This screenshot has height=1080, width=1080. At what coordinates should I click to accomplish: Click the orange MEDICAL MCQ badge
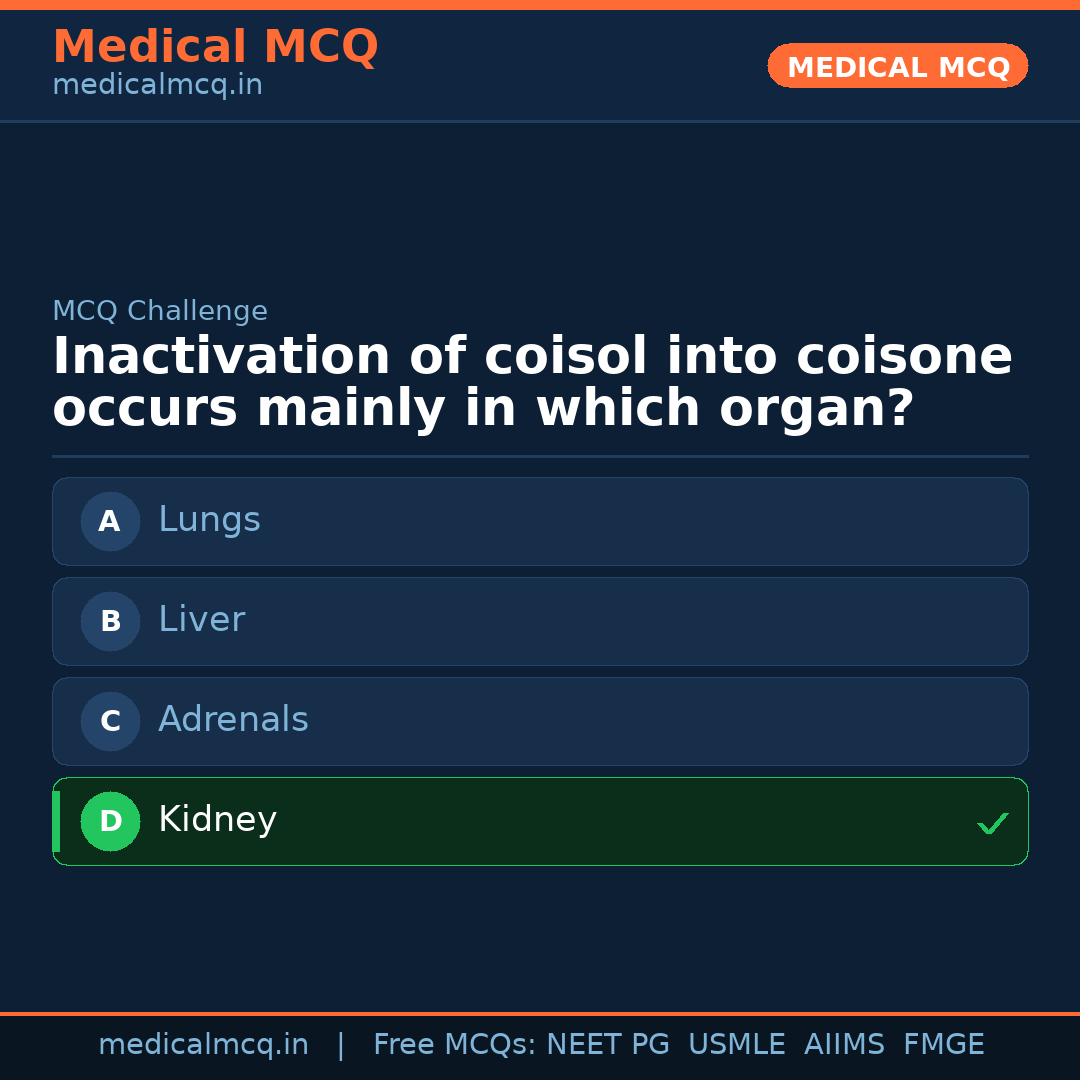[897, 66]
